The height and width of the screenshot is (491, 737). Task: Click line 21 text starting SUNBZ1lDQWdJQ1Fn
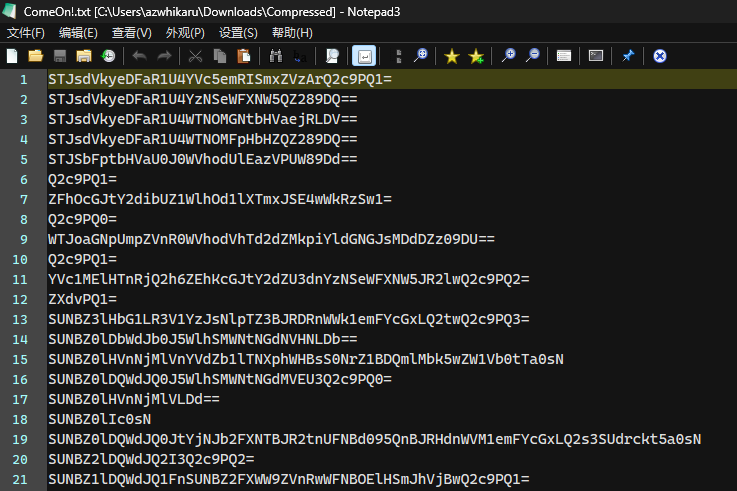click(x=289, y=479)
